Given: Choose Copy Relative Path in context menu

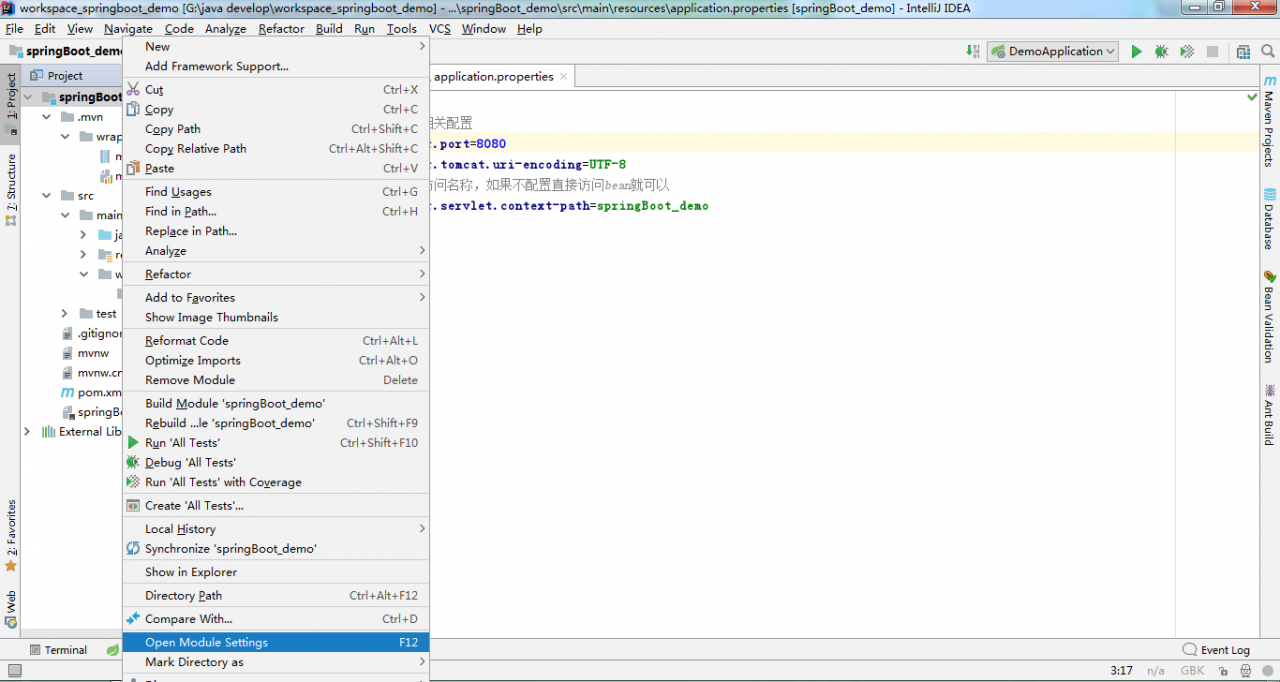Looking at the screenshot, I should (276, 148).
